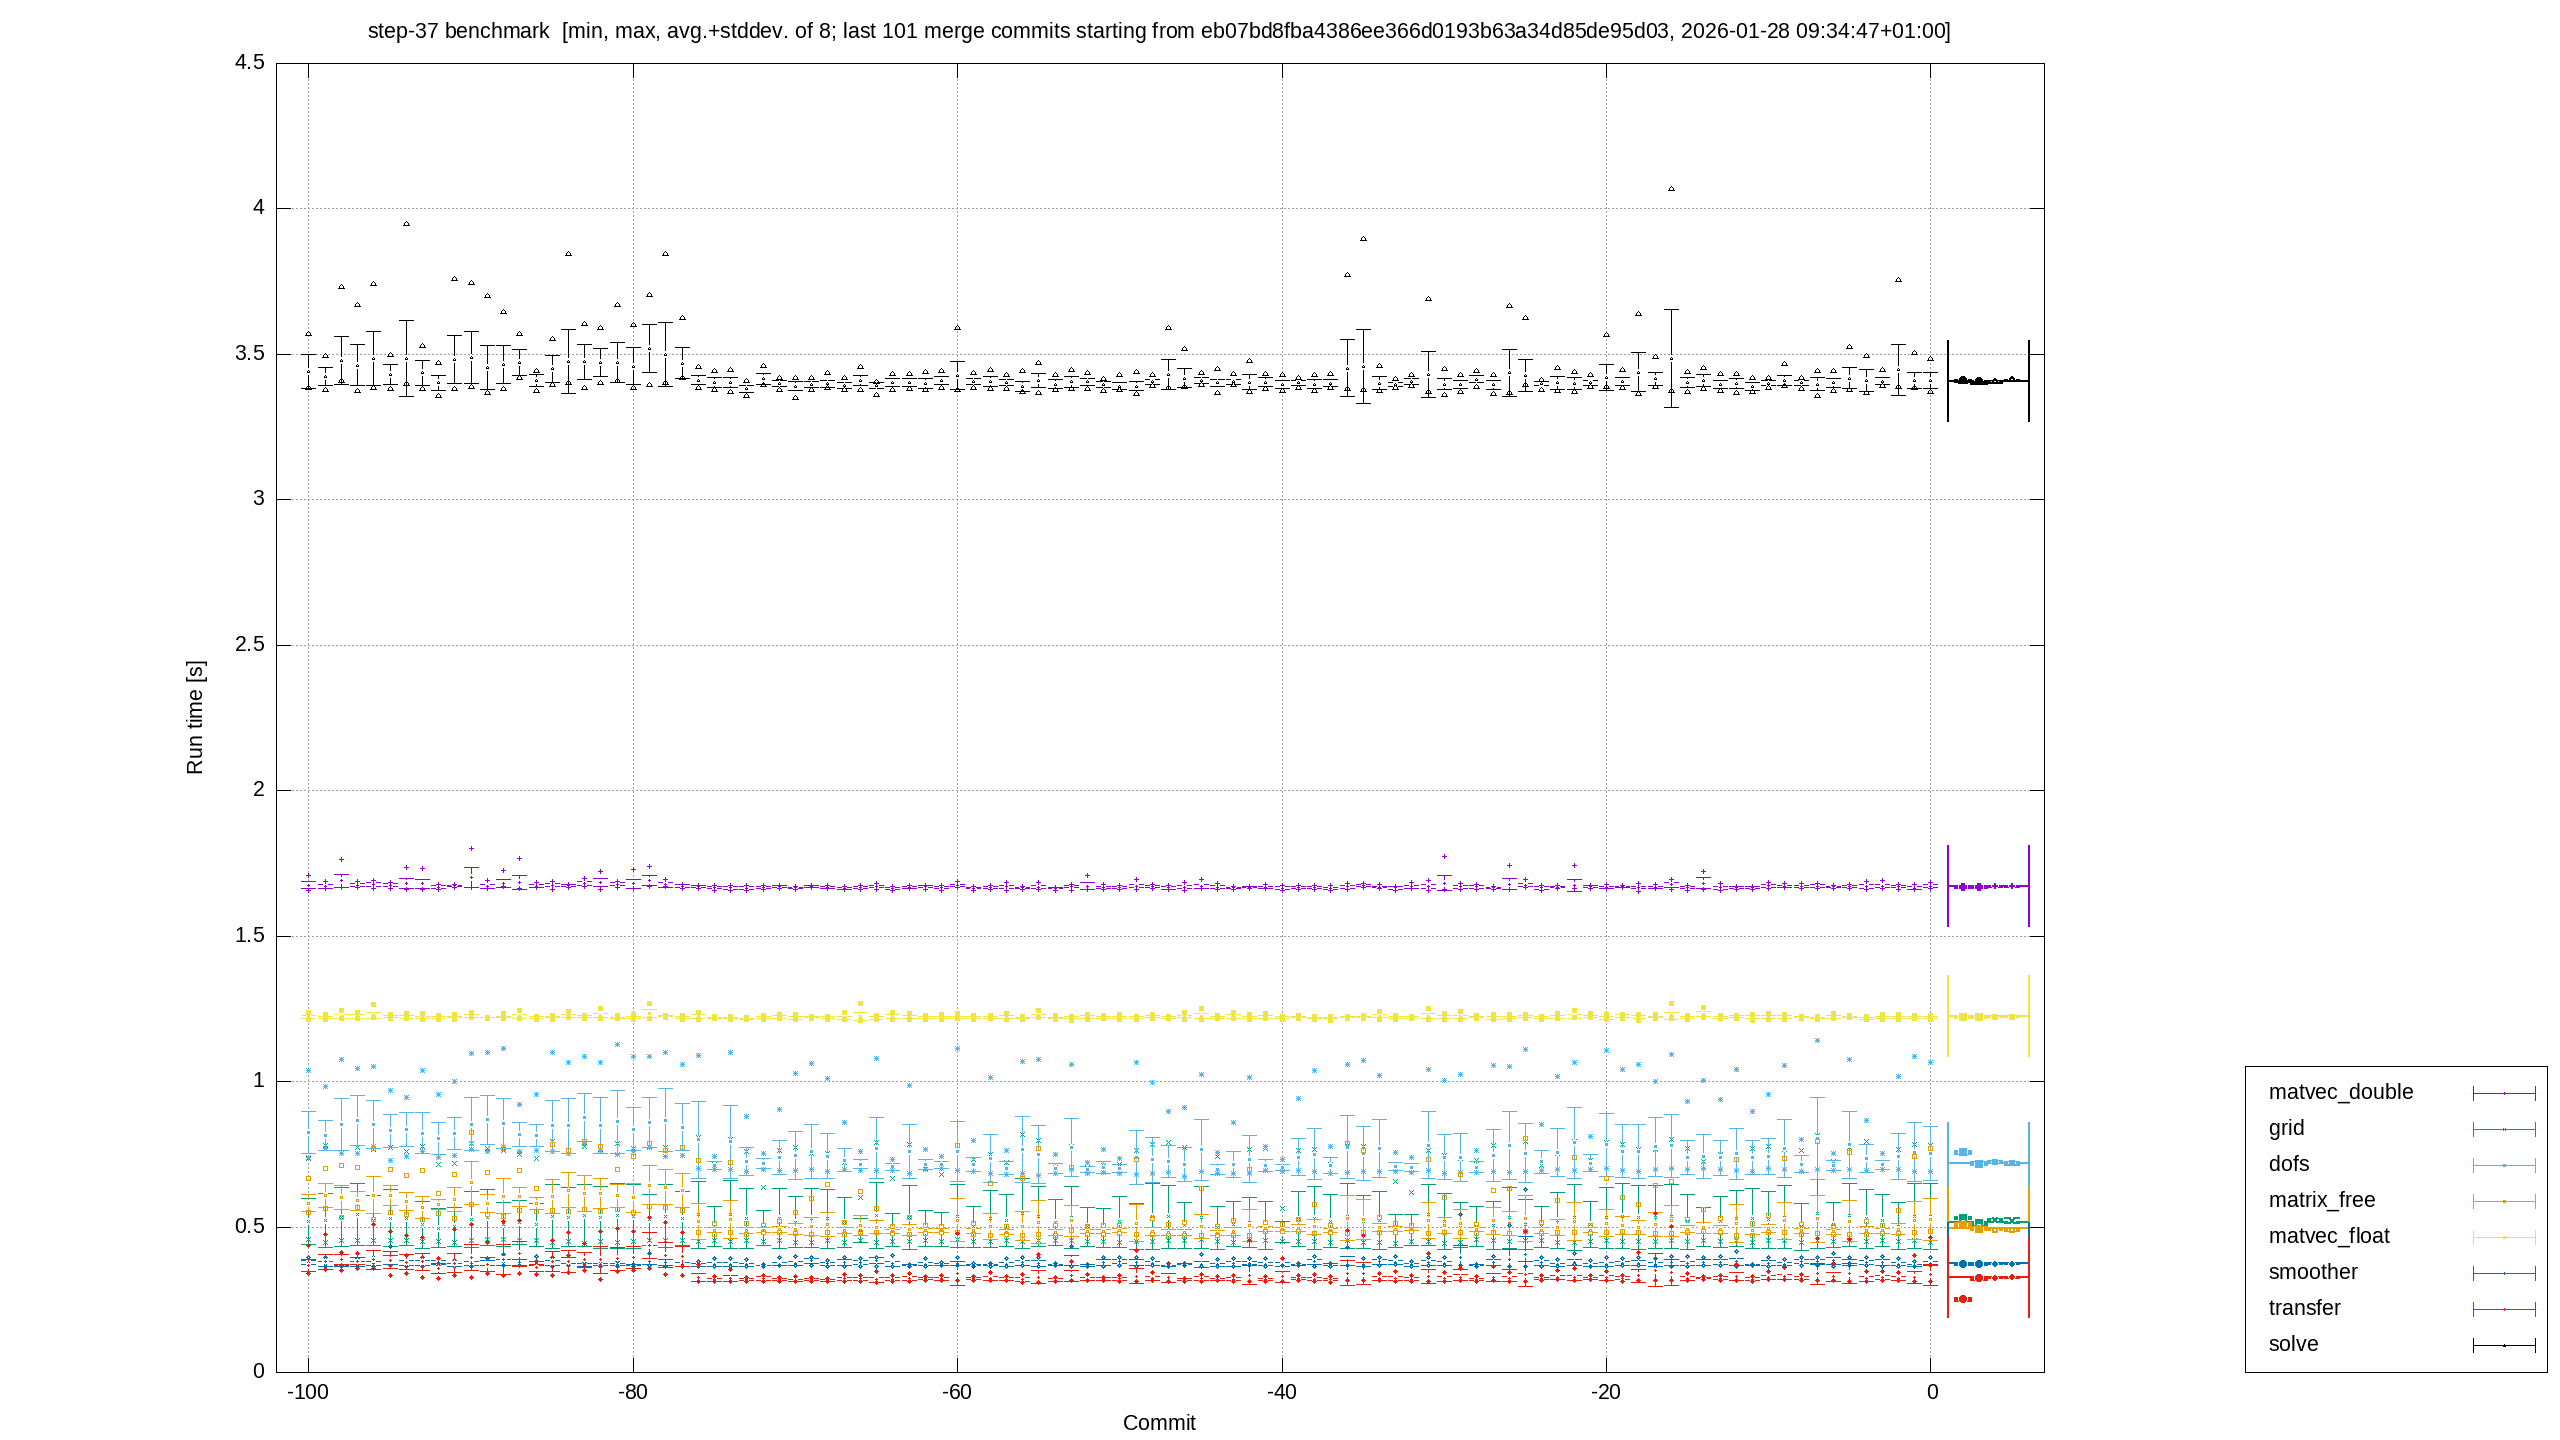Select the dofs legend label
This screenshot has height=1440, width=2560.
2288,1164
